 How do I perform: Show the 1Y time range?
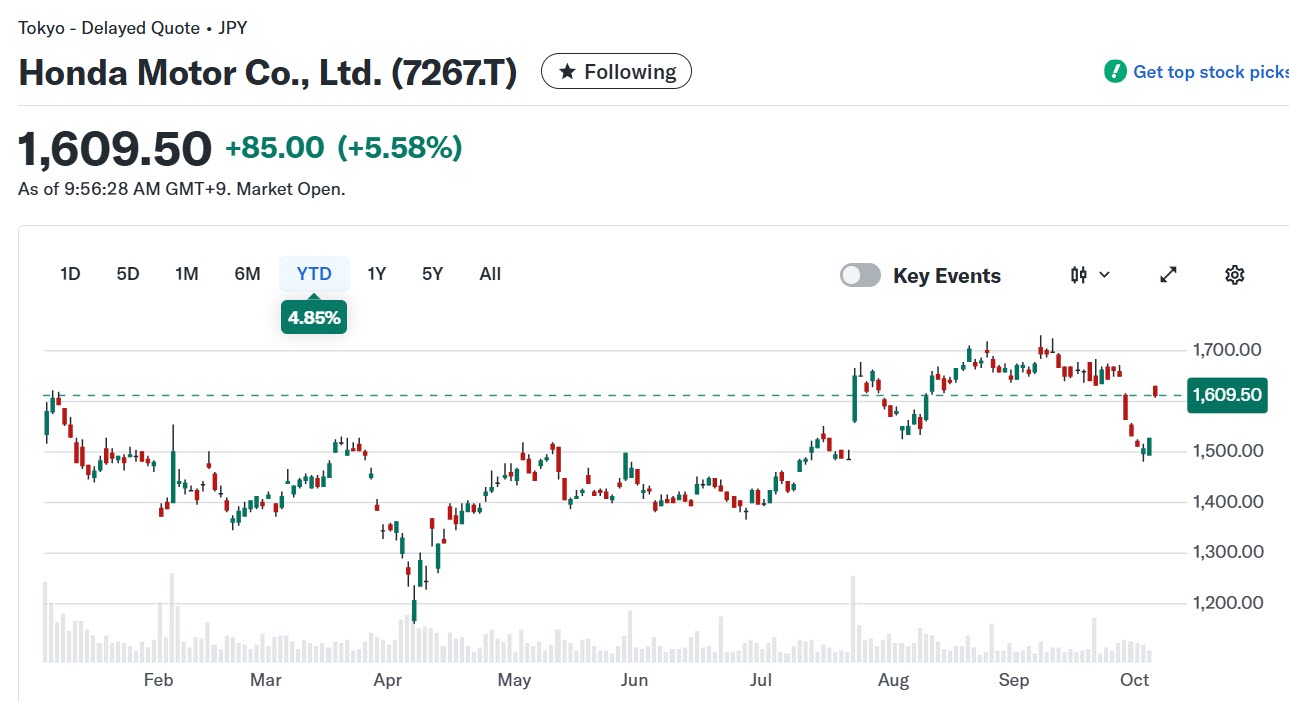(x=377, y=274)
